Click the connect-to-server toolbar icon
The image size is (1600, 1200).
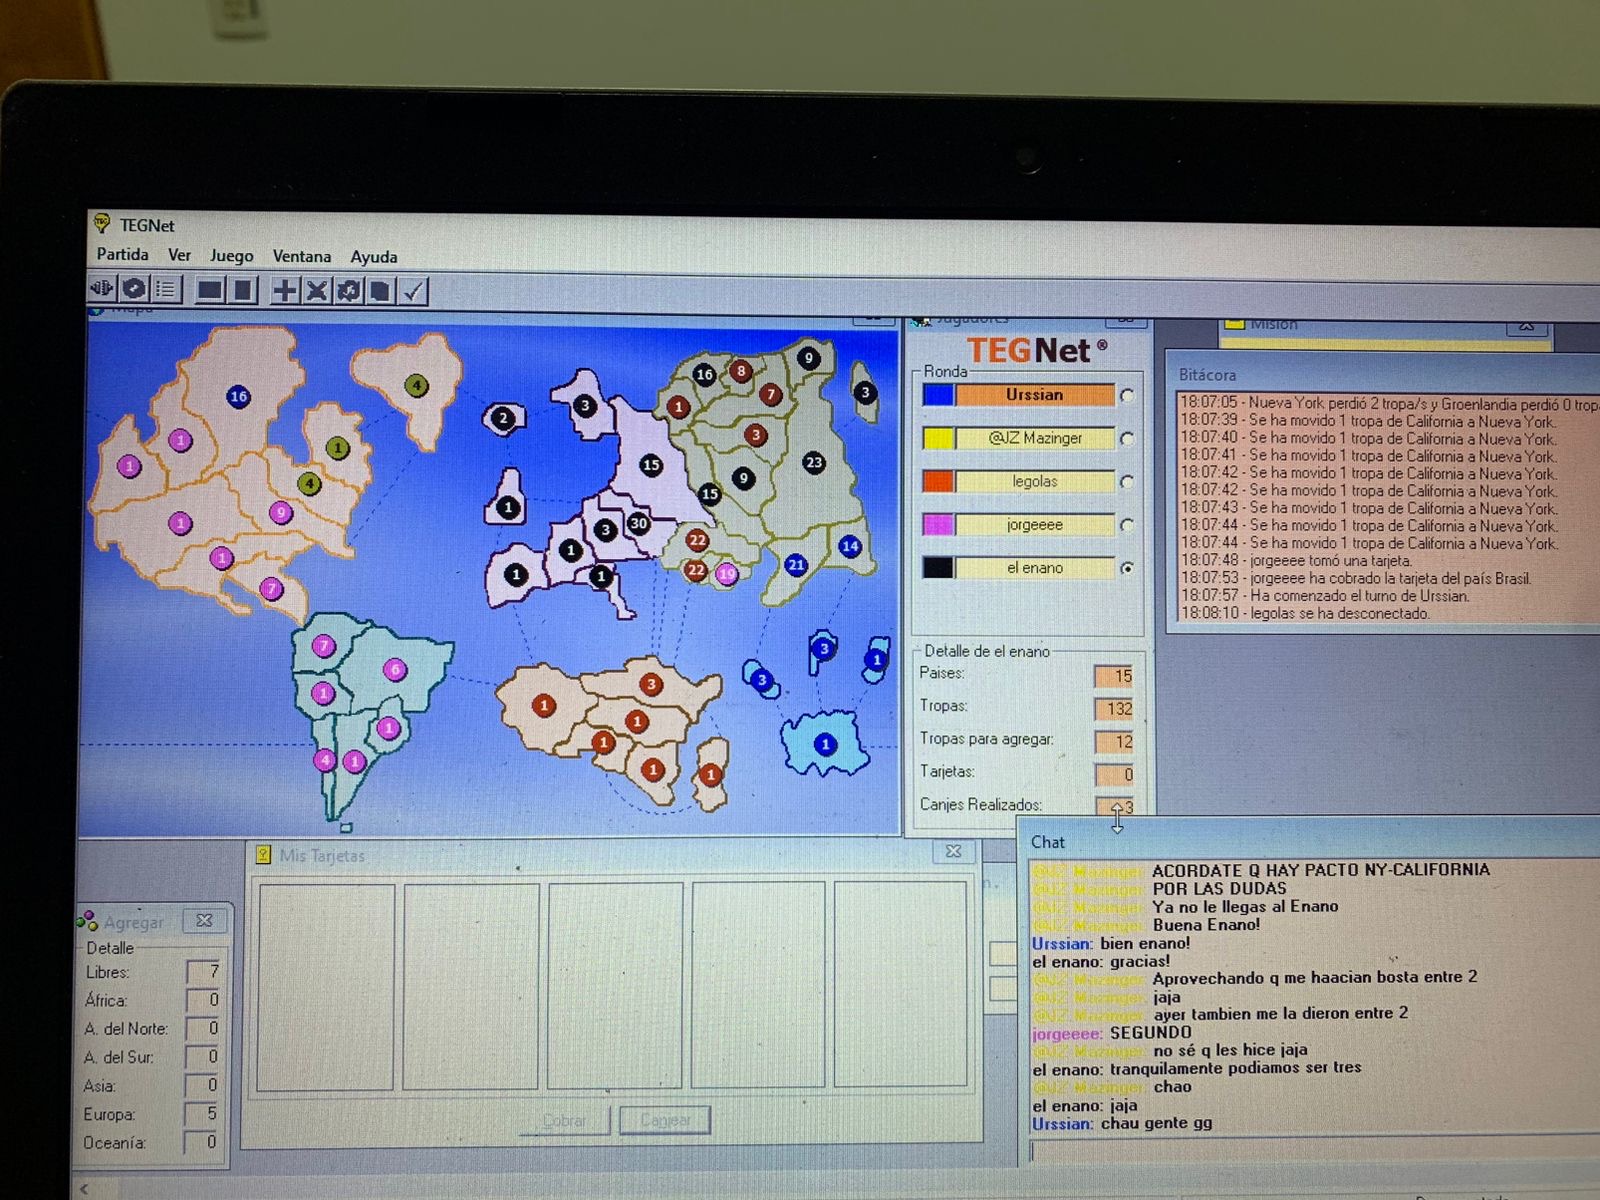(x=102, y=289)
